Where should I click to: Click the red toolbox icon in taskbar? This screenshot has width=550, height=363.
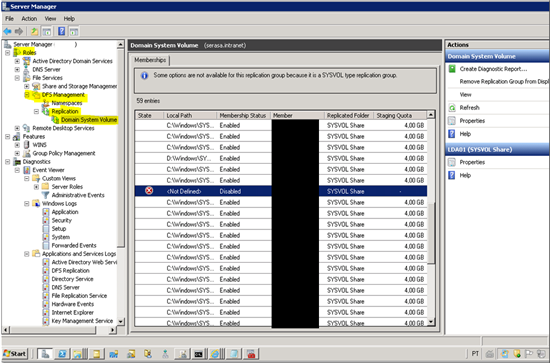click(x=251, y=354)
